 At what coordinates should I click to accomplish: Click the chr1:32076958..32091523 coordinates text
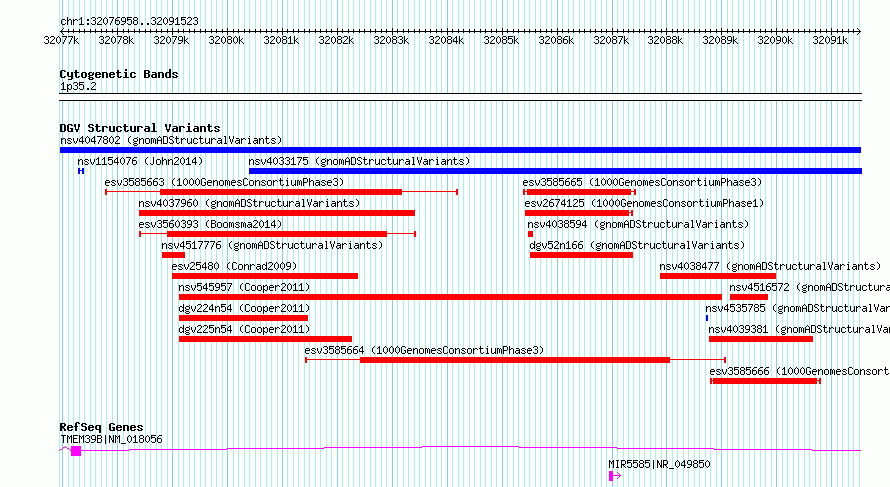[x=129, y=22]
